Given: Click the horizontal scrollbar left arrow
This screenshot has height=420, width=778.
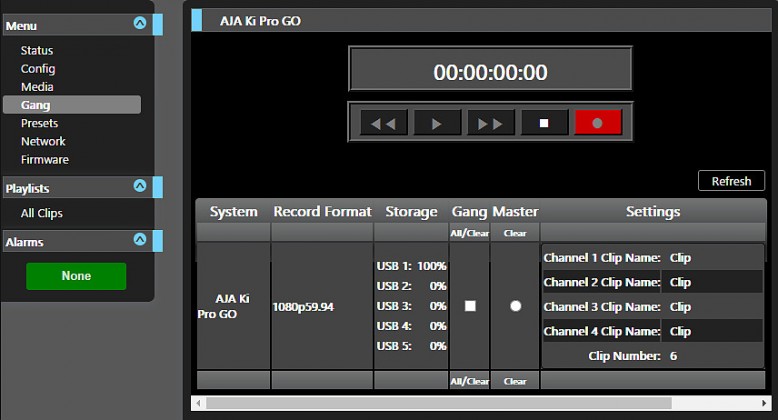Looking at the screenshot, I should tap(198, 403).
